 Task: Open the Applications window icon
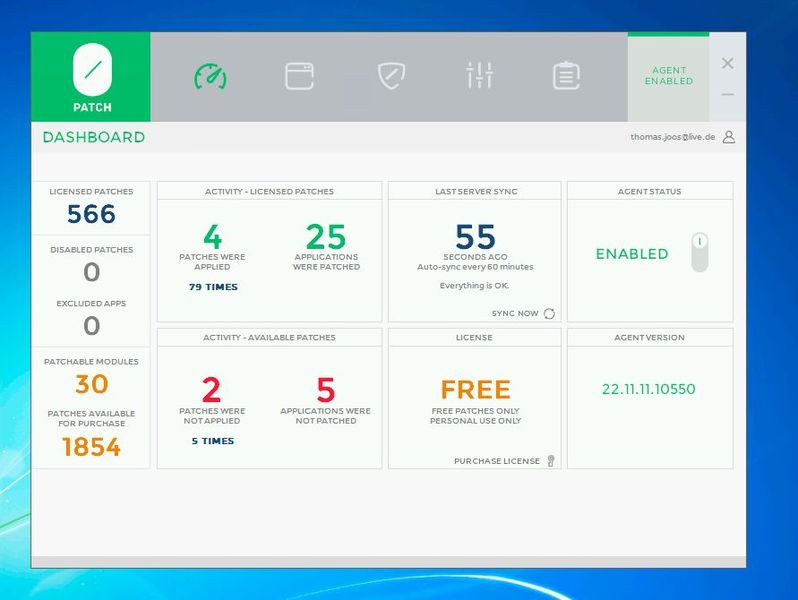click(x=299, y=76)
